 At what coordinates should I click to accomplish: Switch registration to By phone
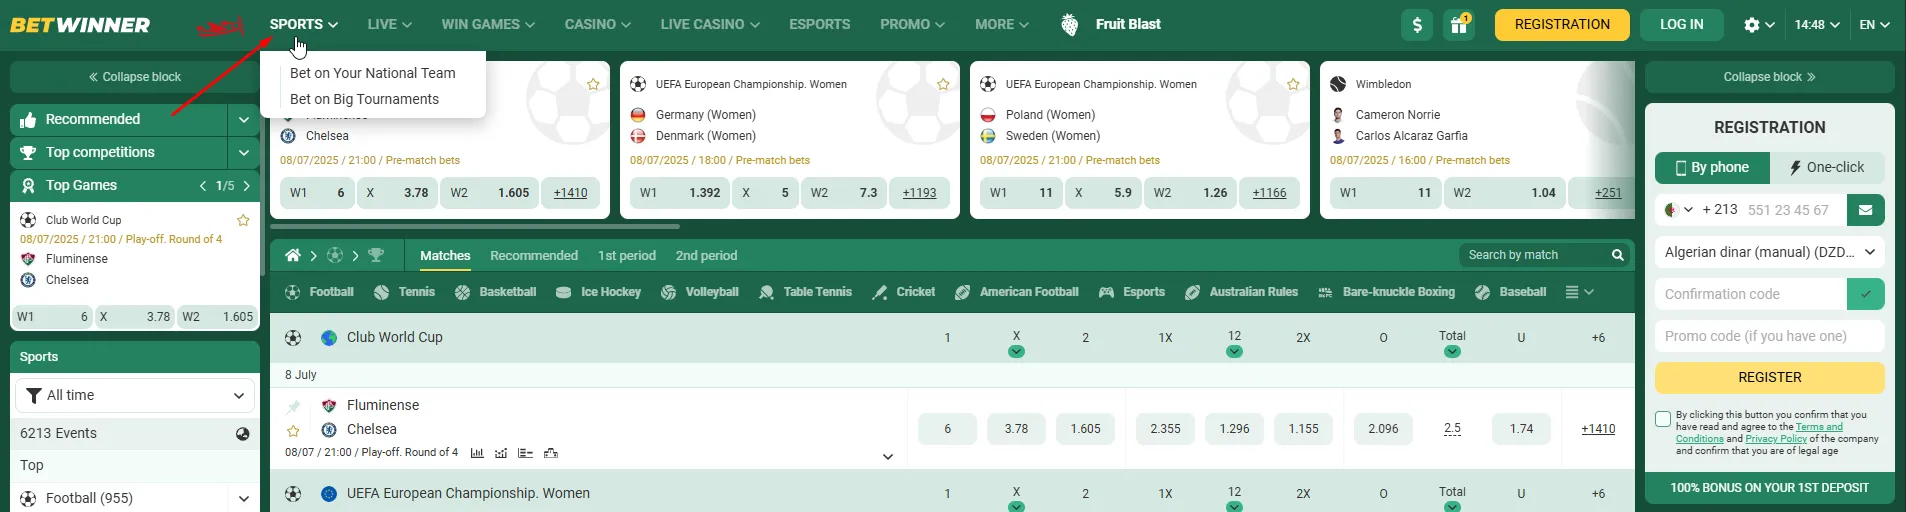[1712, 167]
